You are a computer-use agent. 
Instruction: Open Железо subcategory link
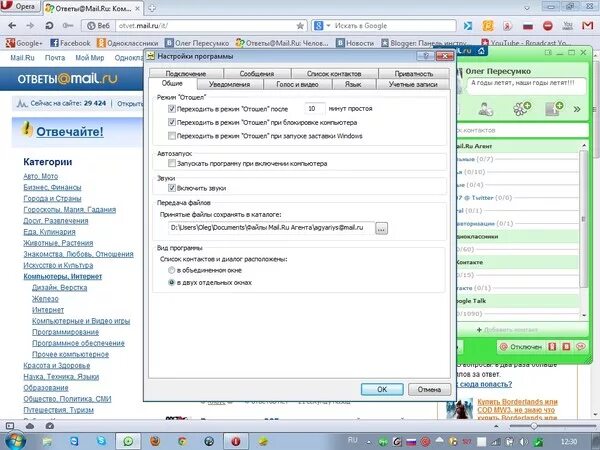pyautogui.click(x=45, y=298)
